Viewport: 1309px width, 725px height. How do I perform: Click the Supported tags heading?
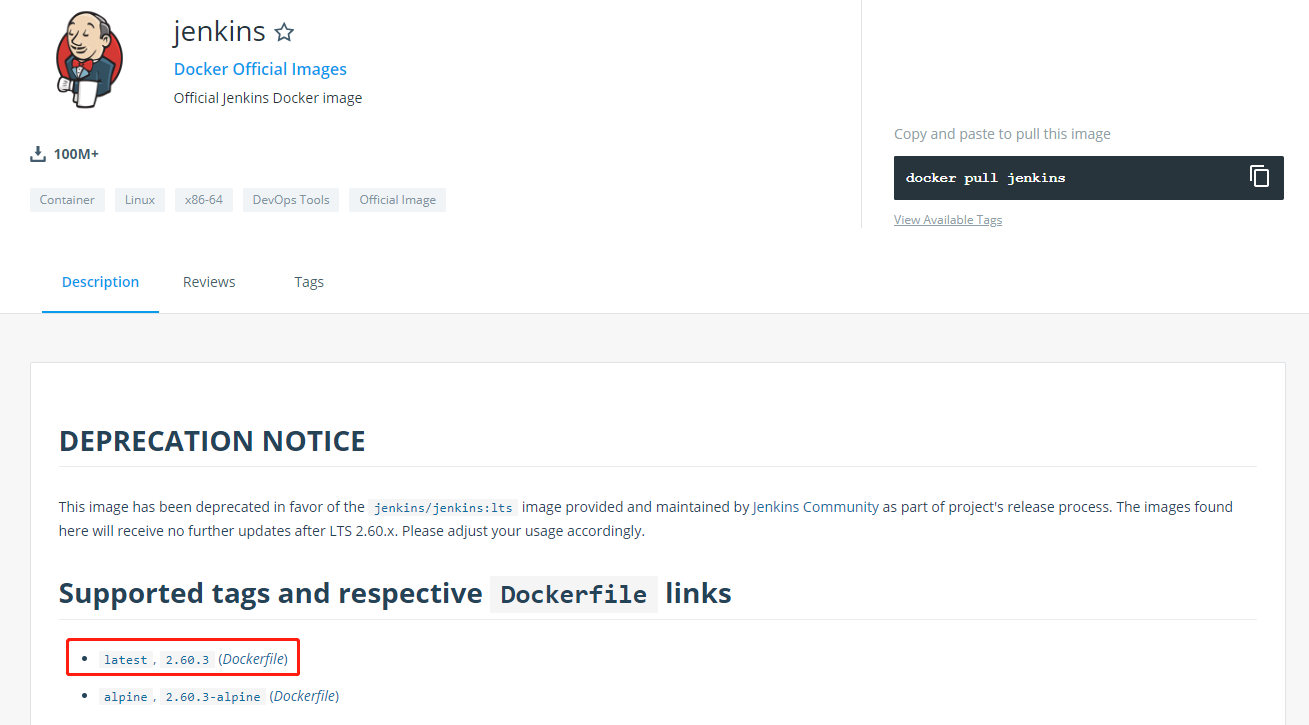395,594
